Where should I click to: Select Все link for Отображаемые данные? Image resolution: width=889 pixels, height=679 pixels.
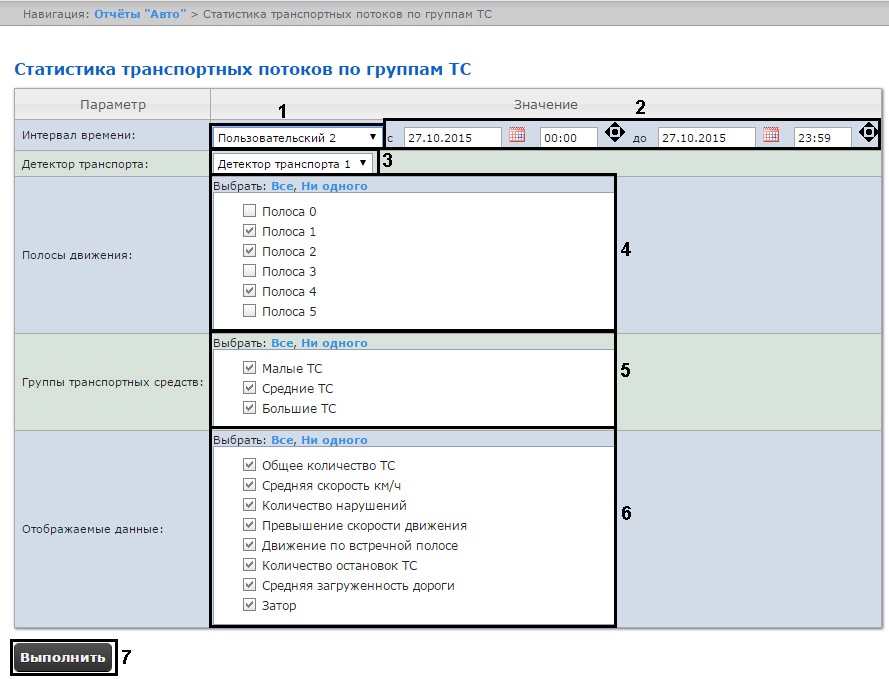coord(282,440)
